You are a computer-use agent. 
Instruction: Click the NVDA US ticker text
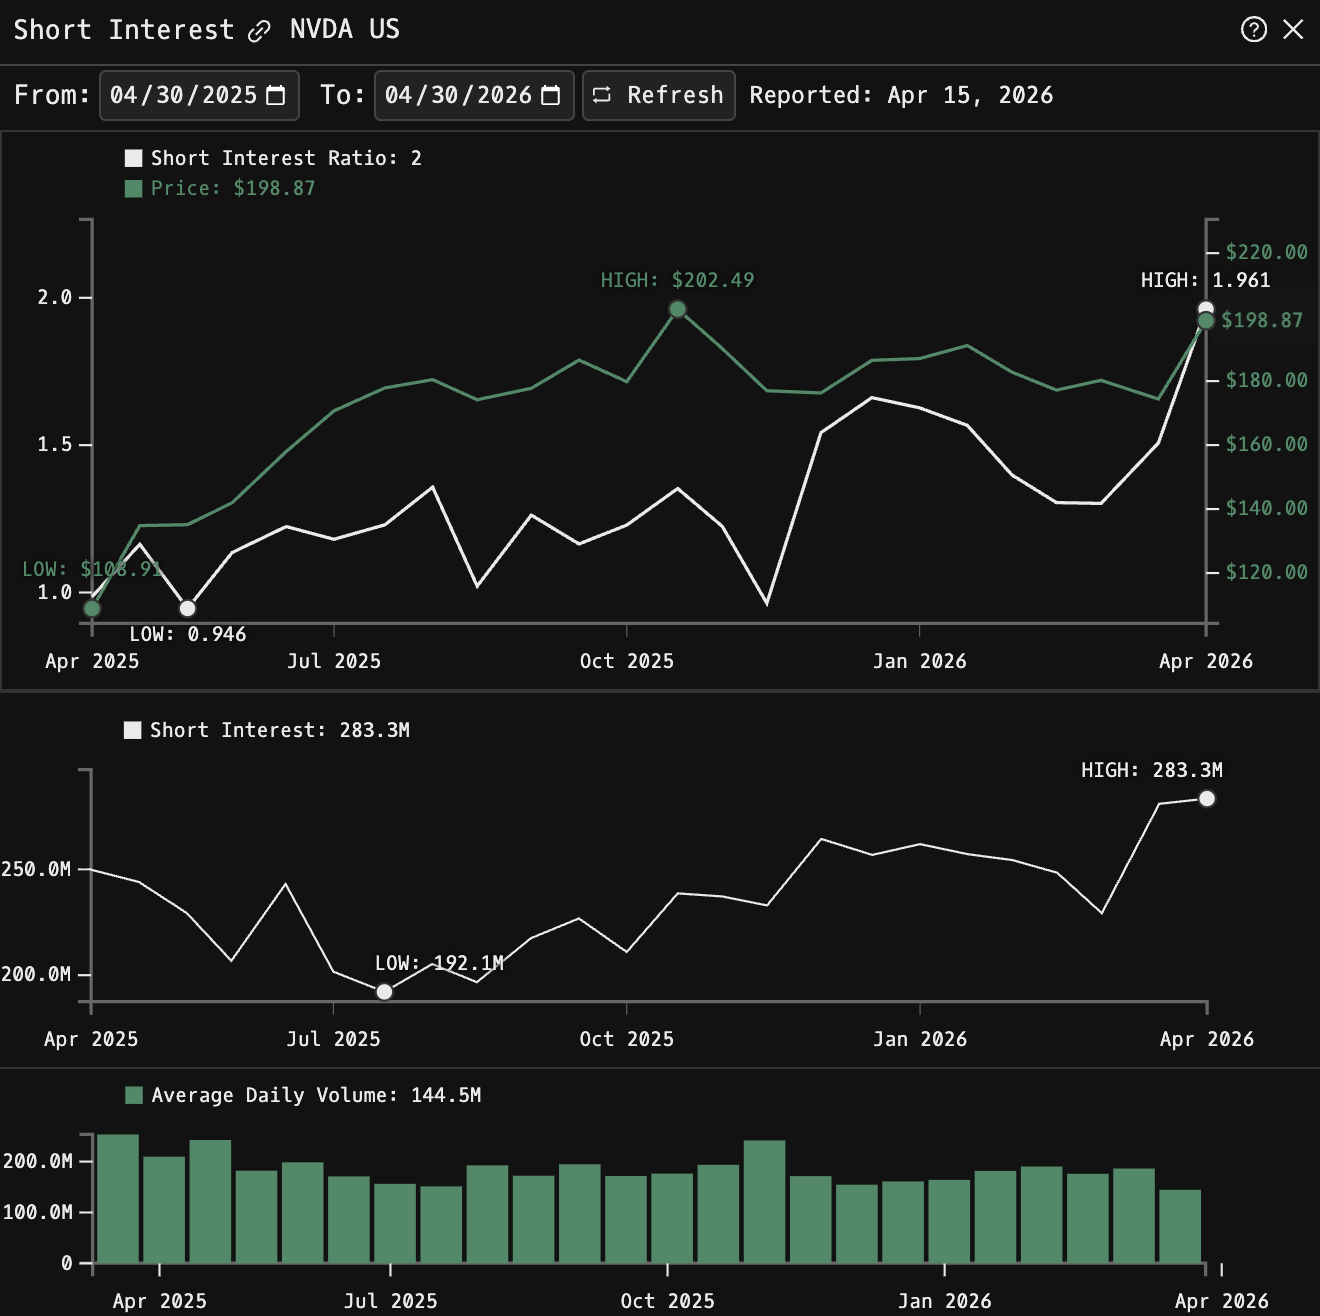point(345,29)
